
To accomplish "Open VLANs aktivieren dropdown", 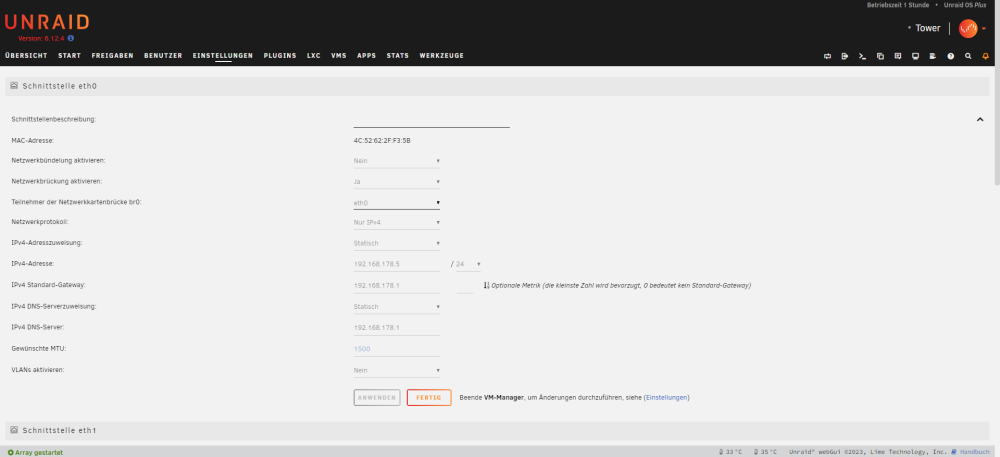I will click(397, 370).
